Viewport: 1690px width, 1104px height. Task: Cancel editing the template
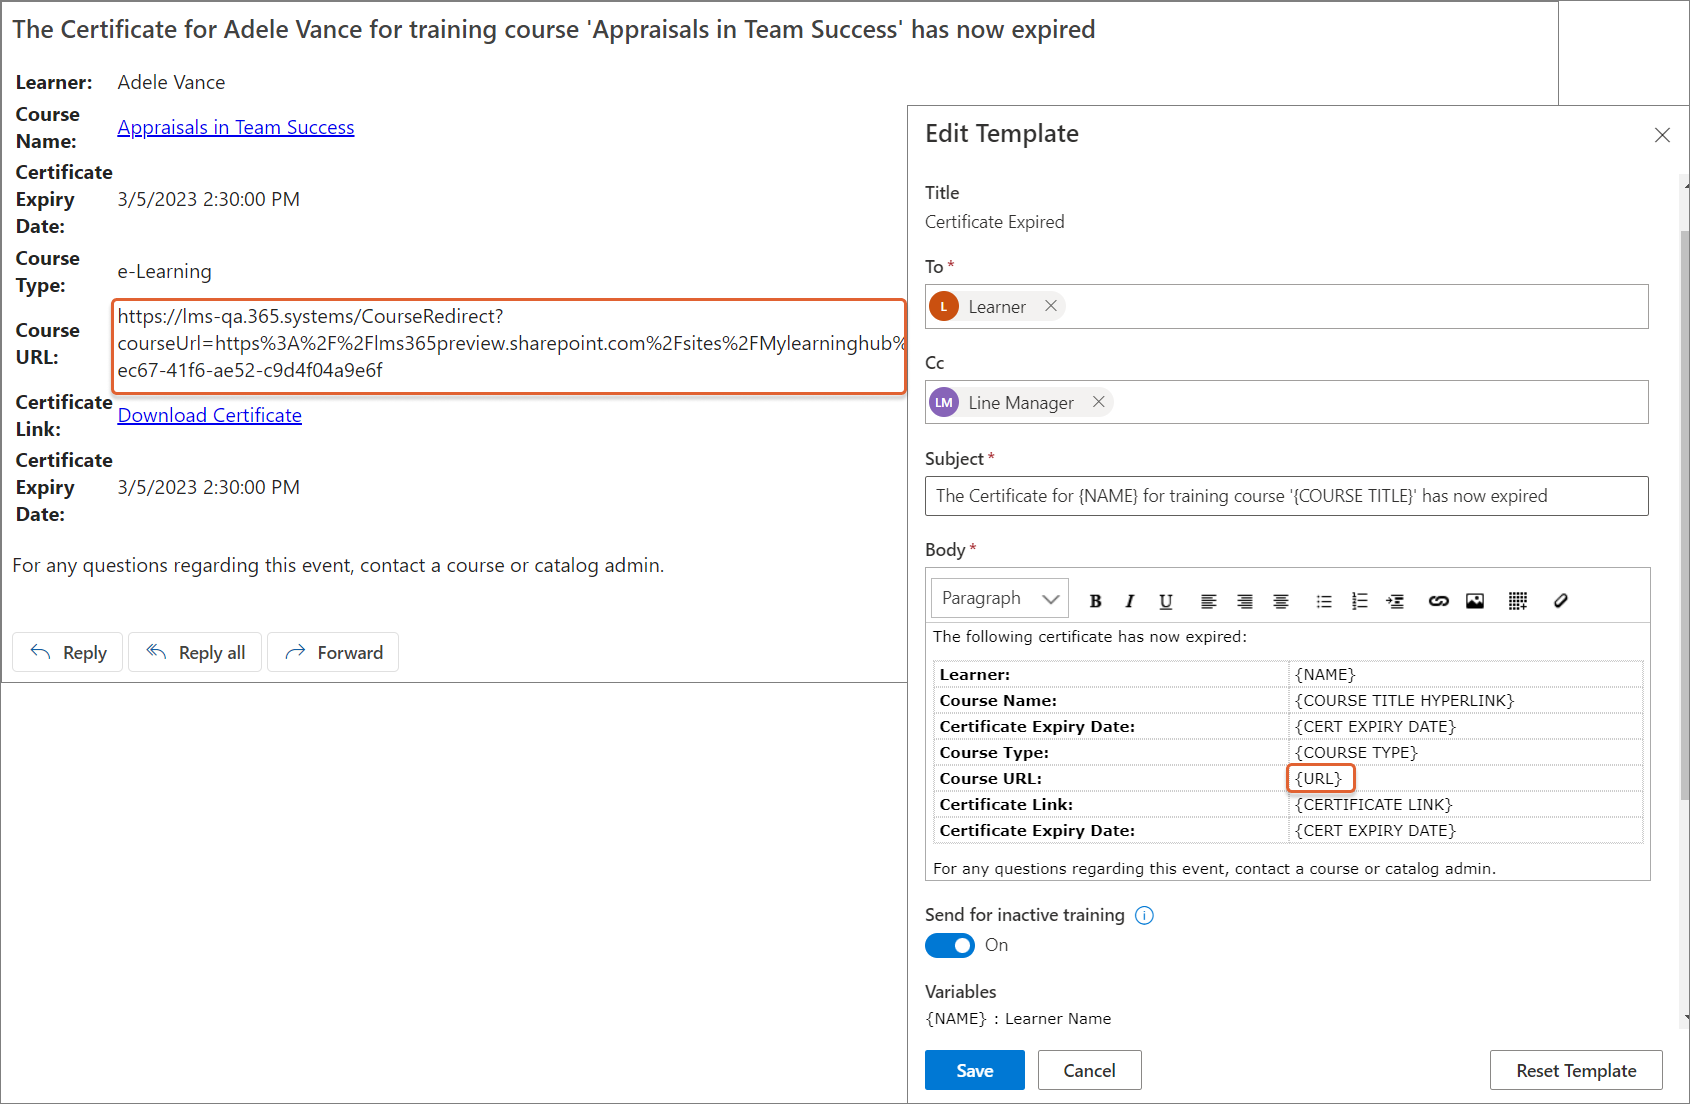[1089, 1070]
